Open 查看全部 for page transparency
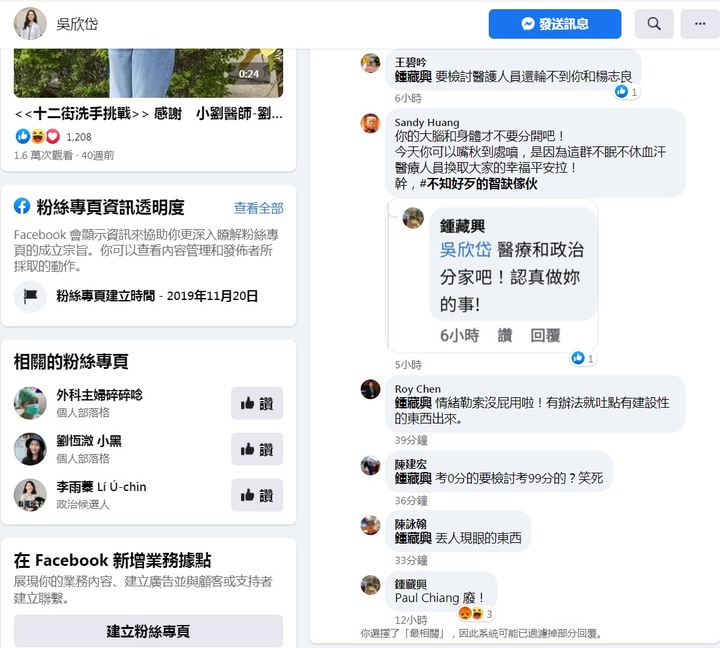The image size is (720, 648). tap(259, 208)
